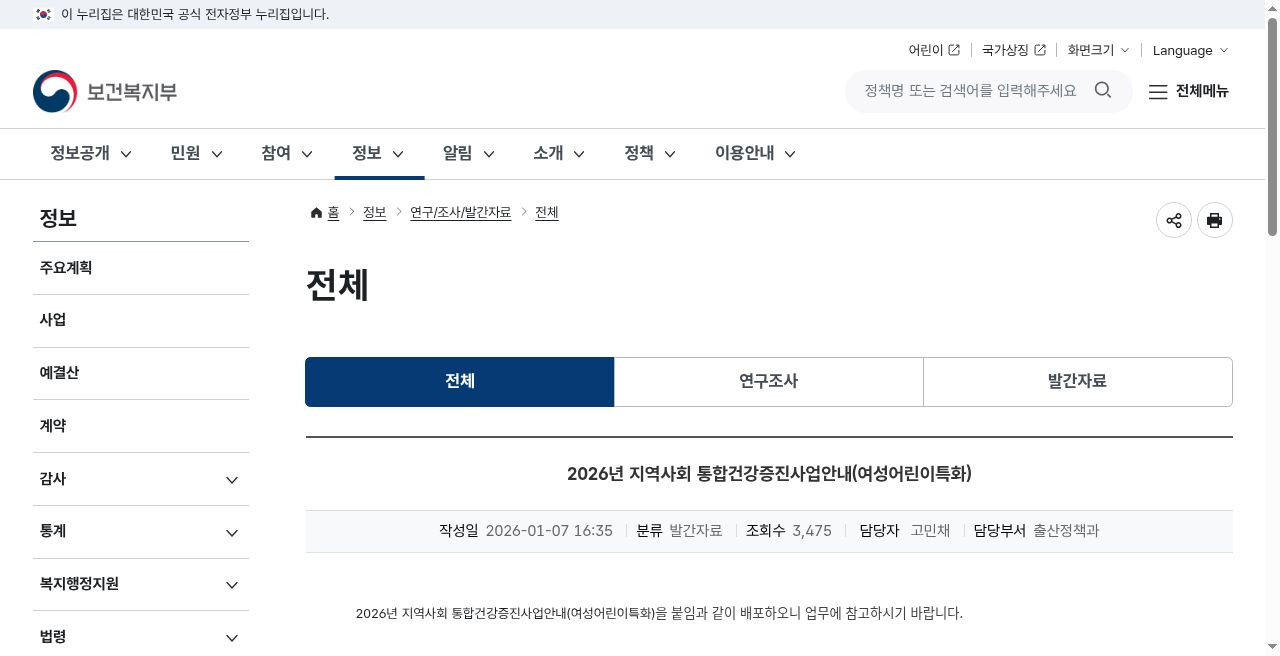Switch to the 발간자료 tab
The width and height of the screenshot is (1280, 656).
[1078, 382]
